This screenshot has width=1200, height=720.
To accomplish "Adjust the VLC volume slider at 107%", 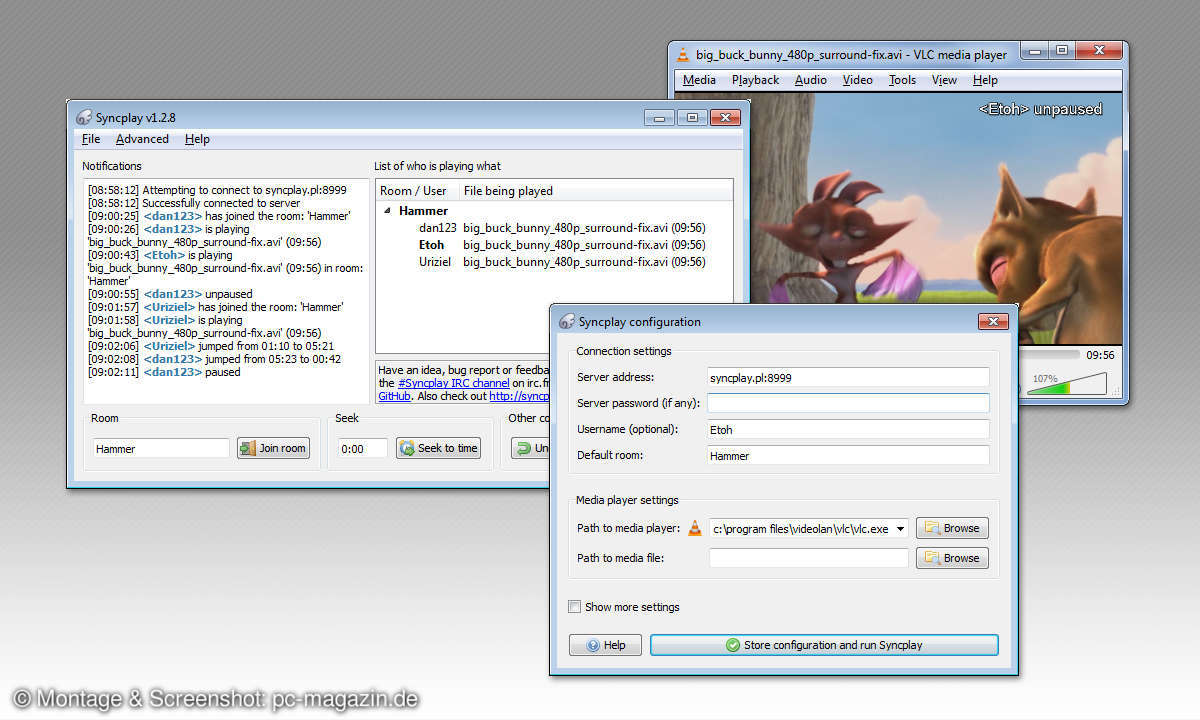I will click(x=1066, y=384).
